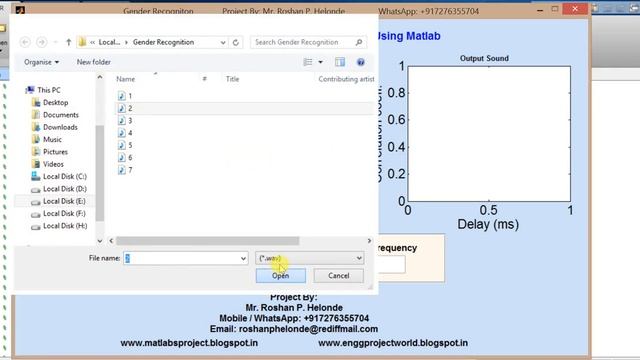Click the horizontal scrollbar thumb
Viewport: 640px width, 360px height.
(x=207, y=241)
